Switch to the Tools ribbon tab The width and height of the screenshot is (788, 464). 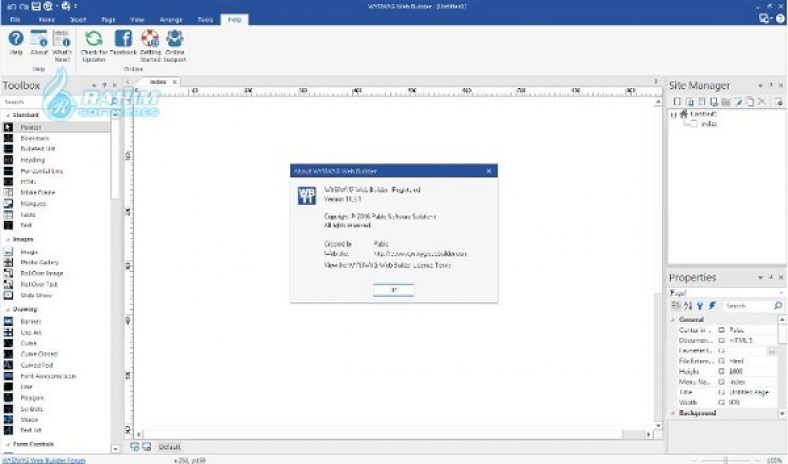pyautogui.click(x=205, y=20)
